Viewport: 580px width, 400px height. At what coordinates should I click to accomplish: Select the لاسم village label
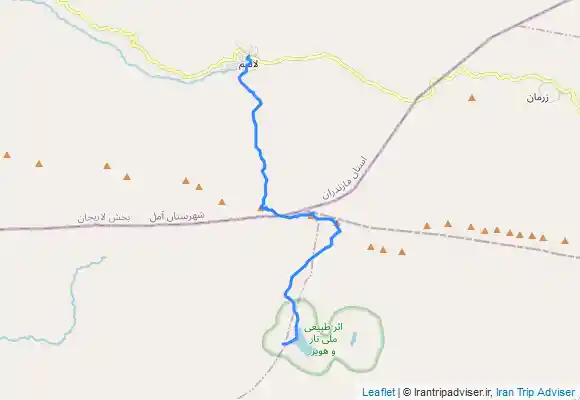point(248,65)
